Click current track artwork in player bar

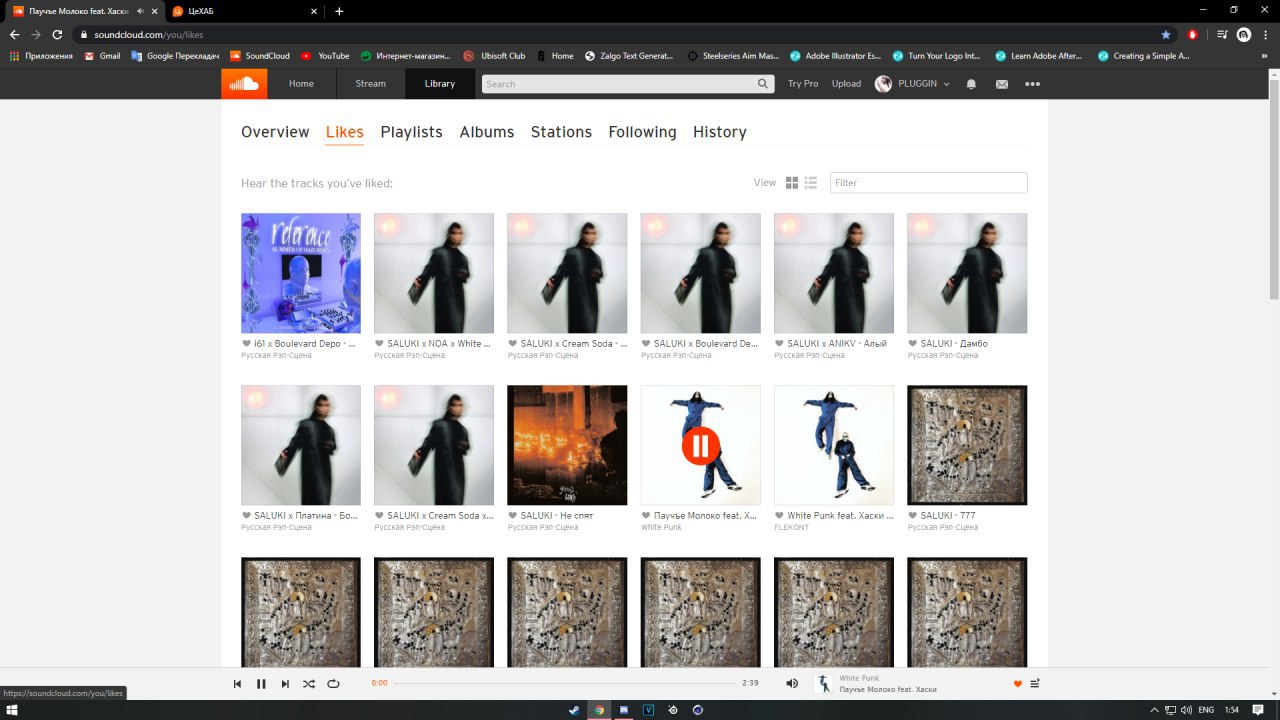824,684
